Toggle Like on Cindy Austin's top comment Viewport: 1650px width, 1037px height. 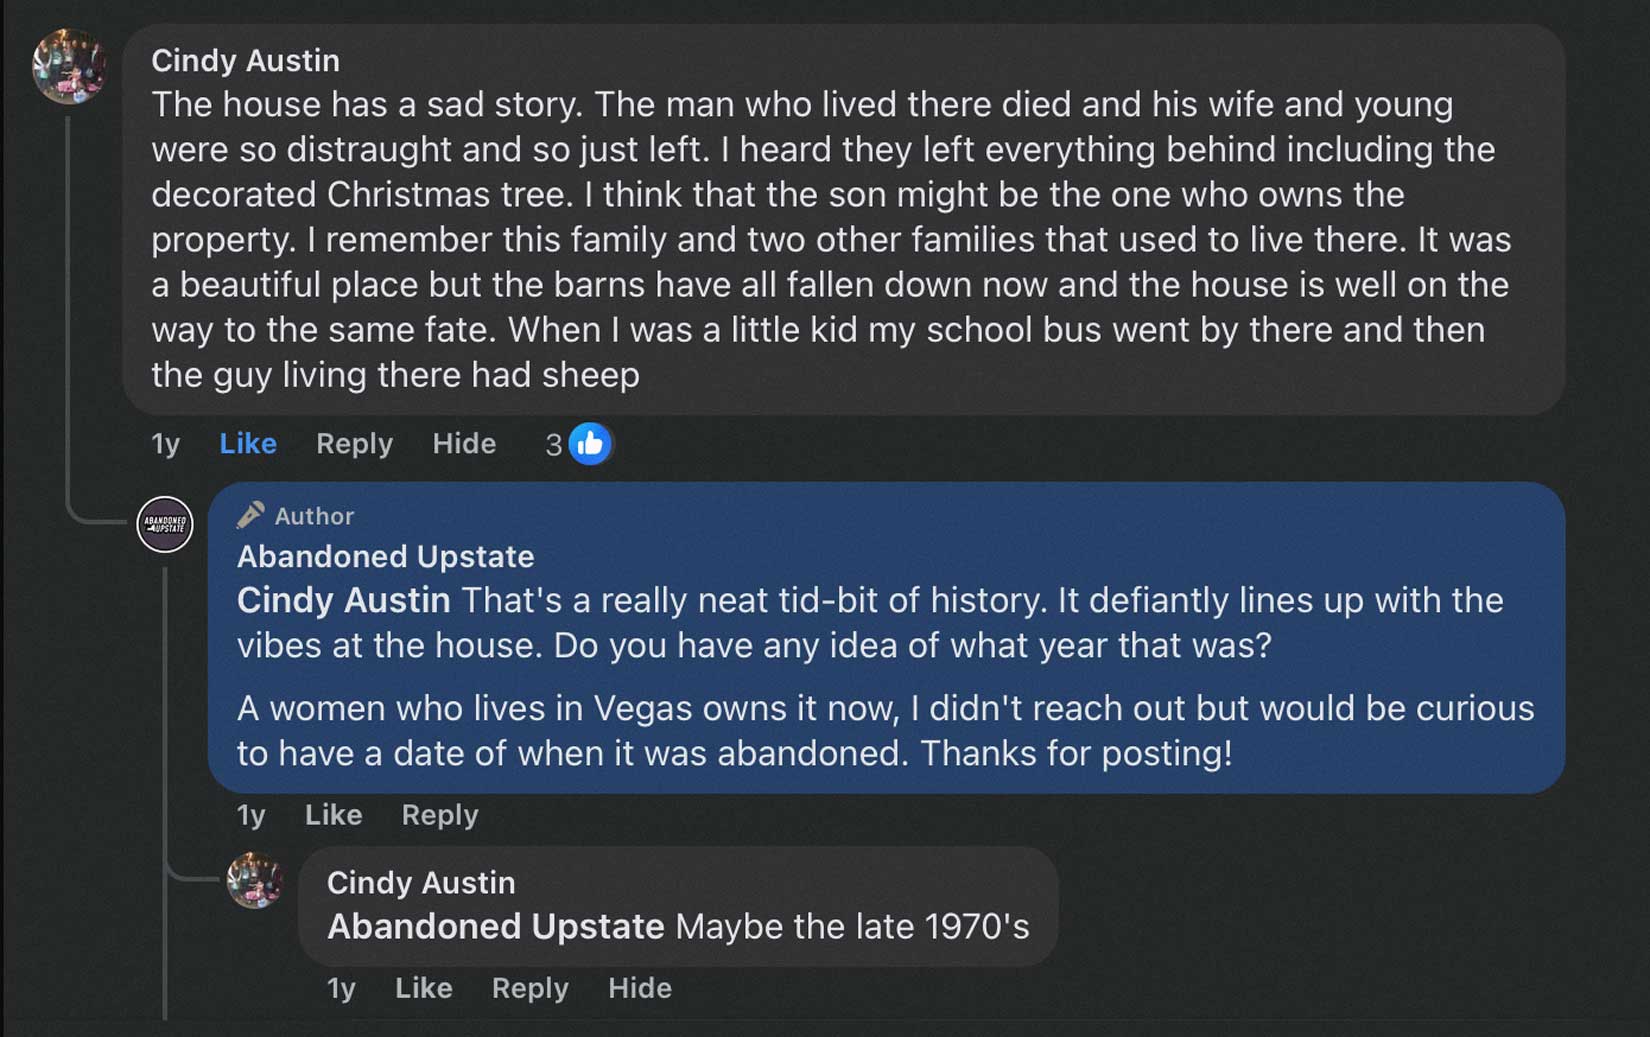(247, 443)
